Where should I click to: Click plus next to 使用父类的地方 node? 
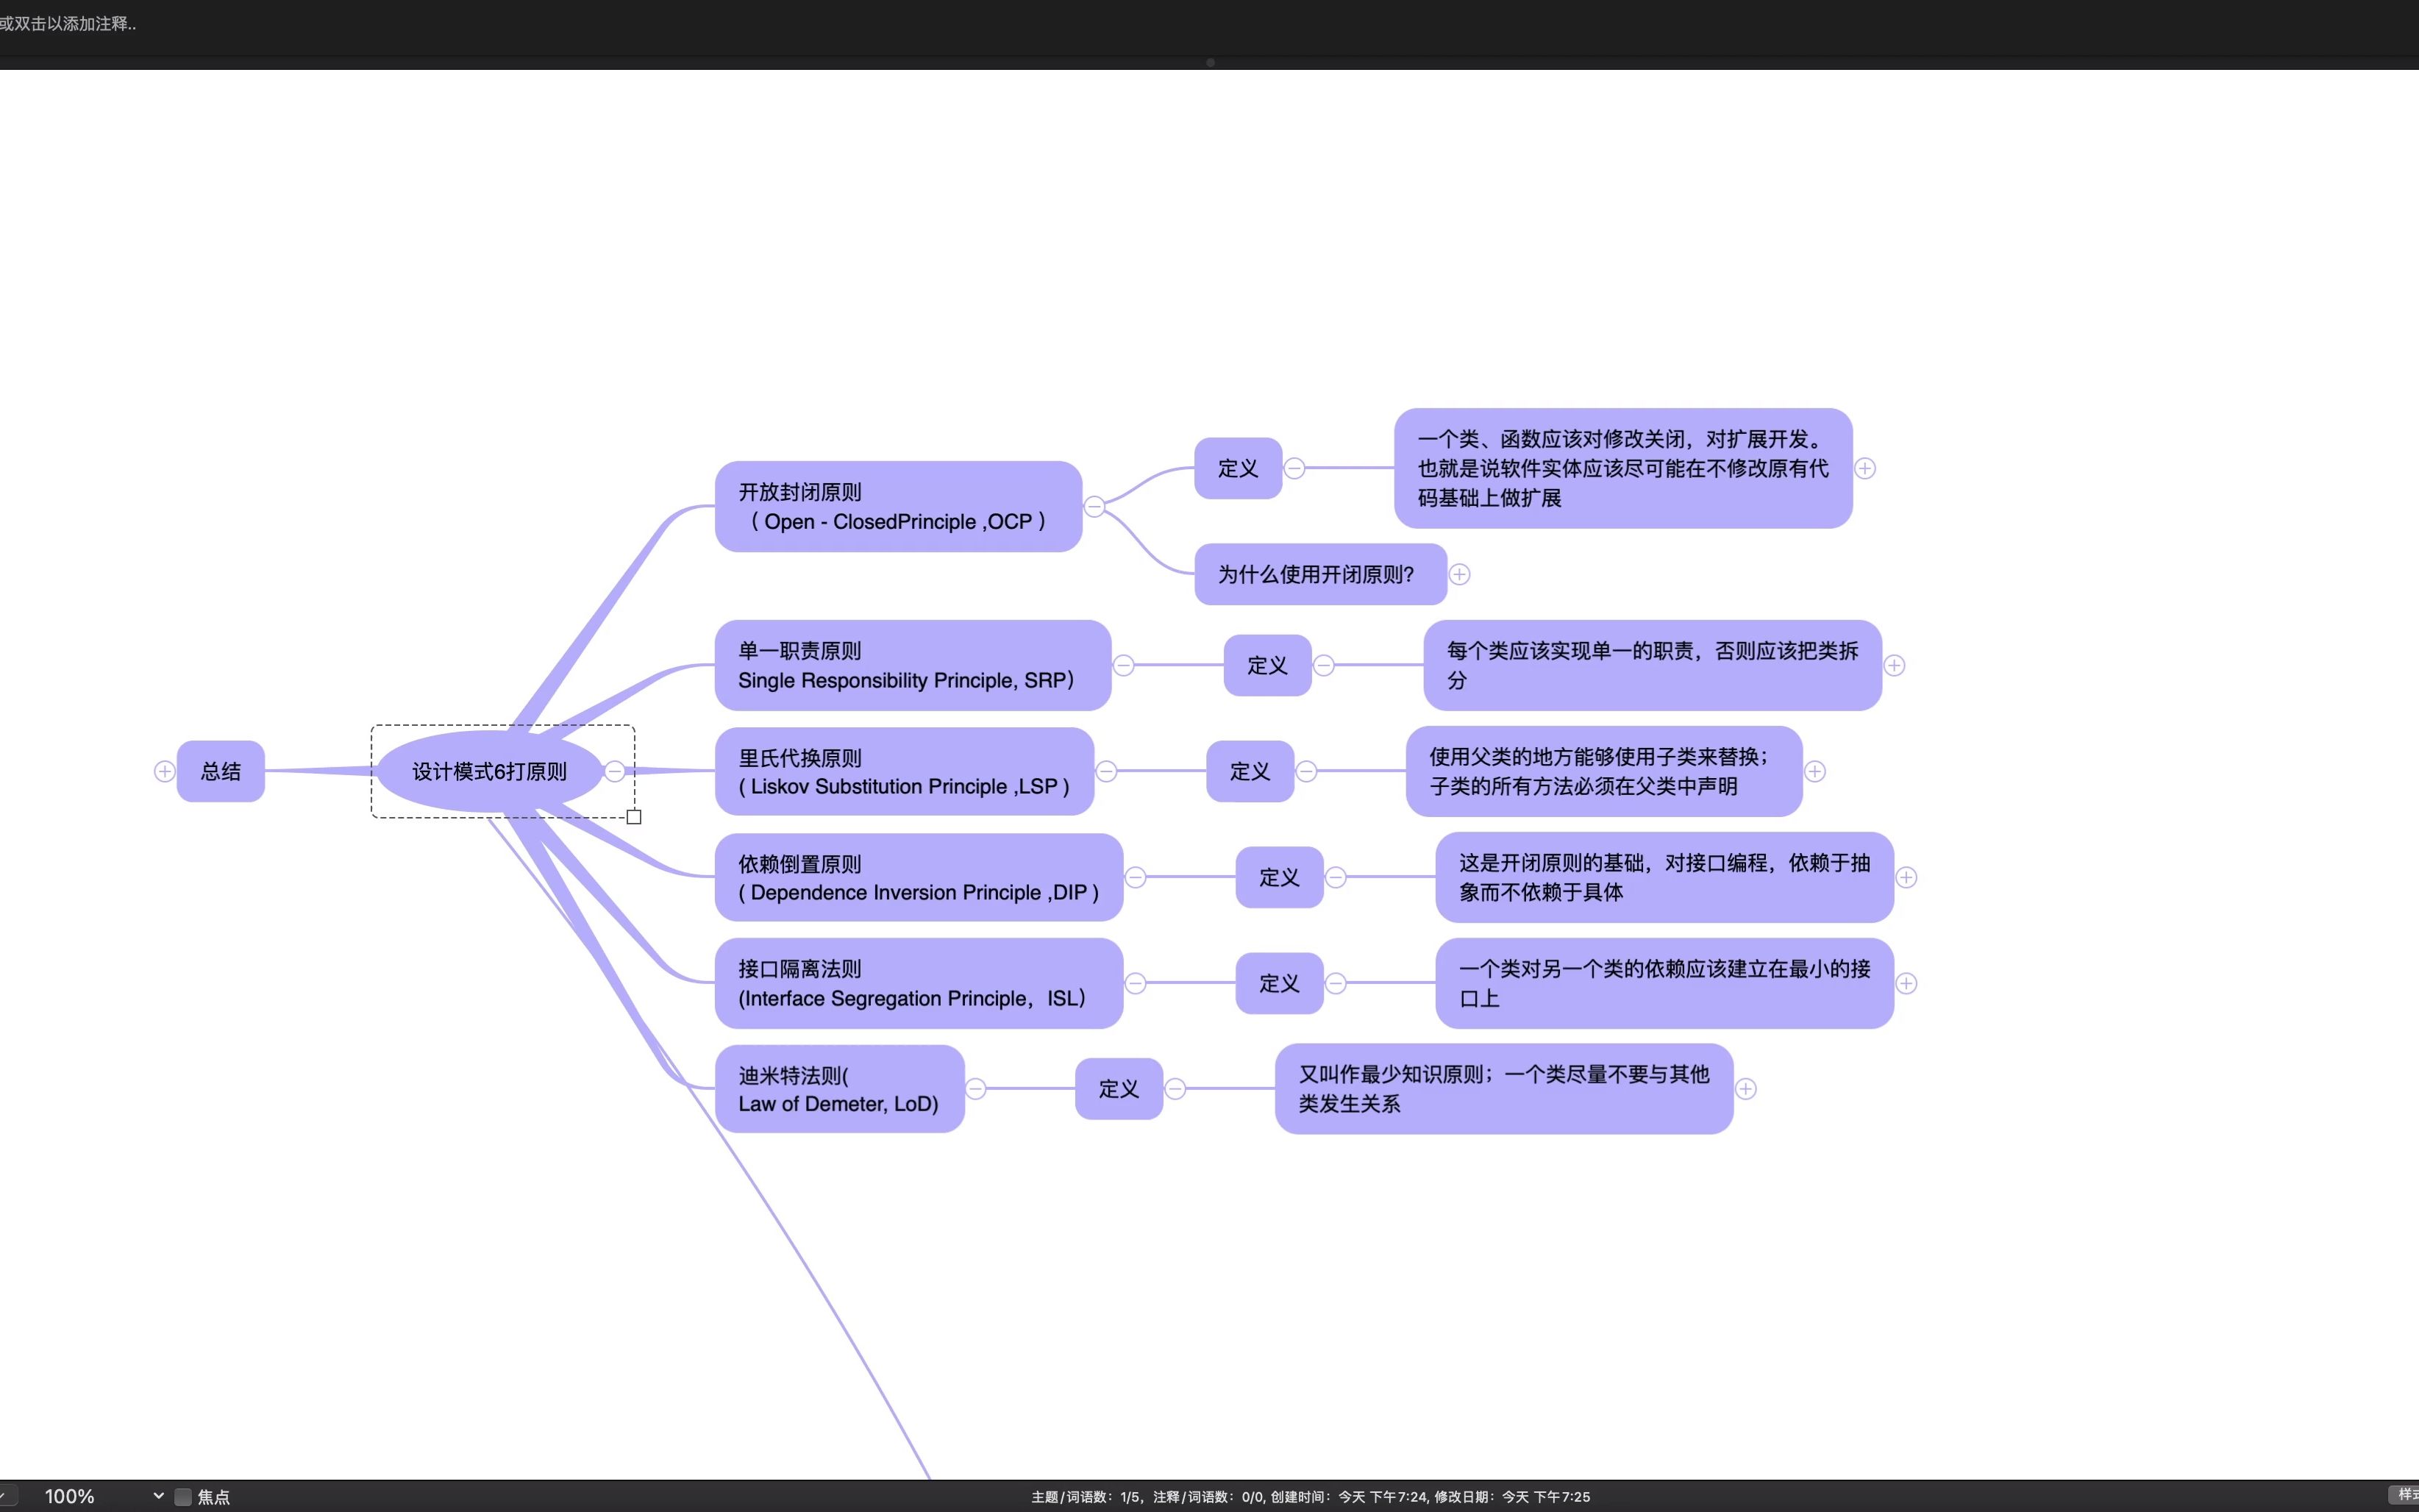coord(1815,771)
